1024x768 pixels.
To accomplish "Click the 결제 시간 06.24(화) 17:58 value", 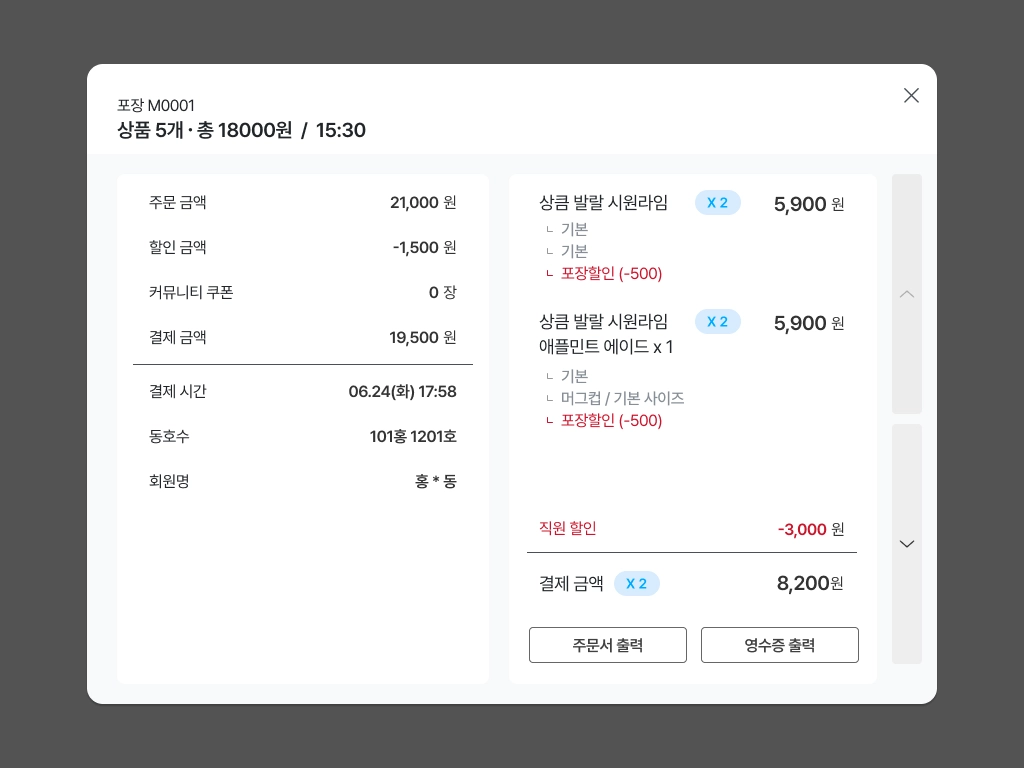I will tap(402, 391).
